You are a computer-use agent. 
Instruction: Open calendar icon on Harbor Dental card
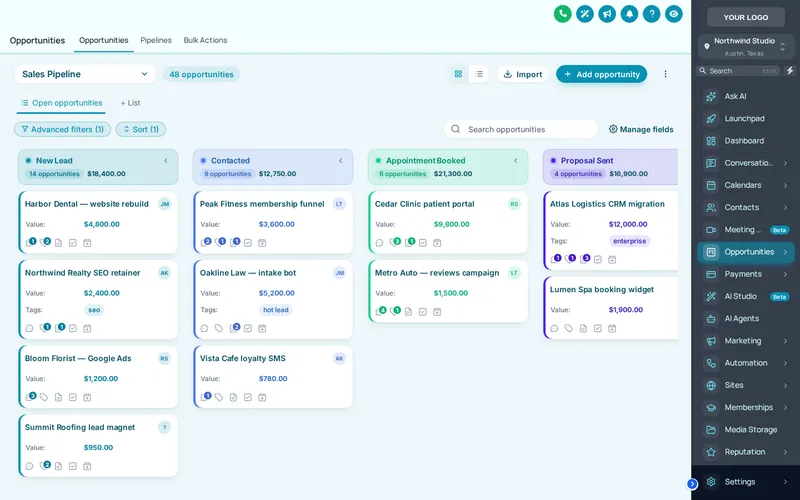point(87,243)
